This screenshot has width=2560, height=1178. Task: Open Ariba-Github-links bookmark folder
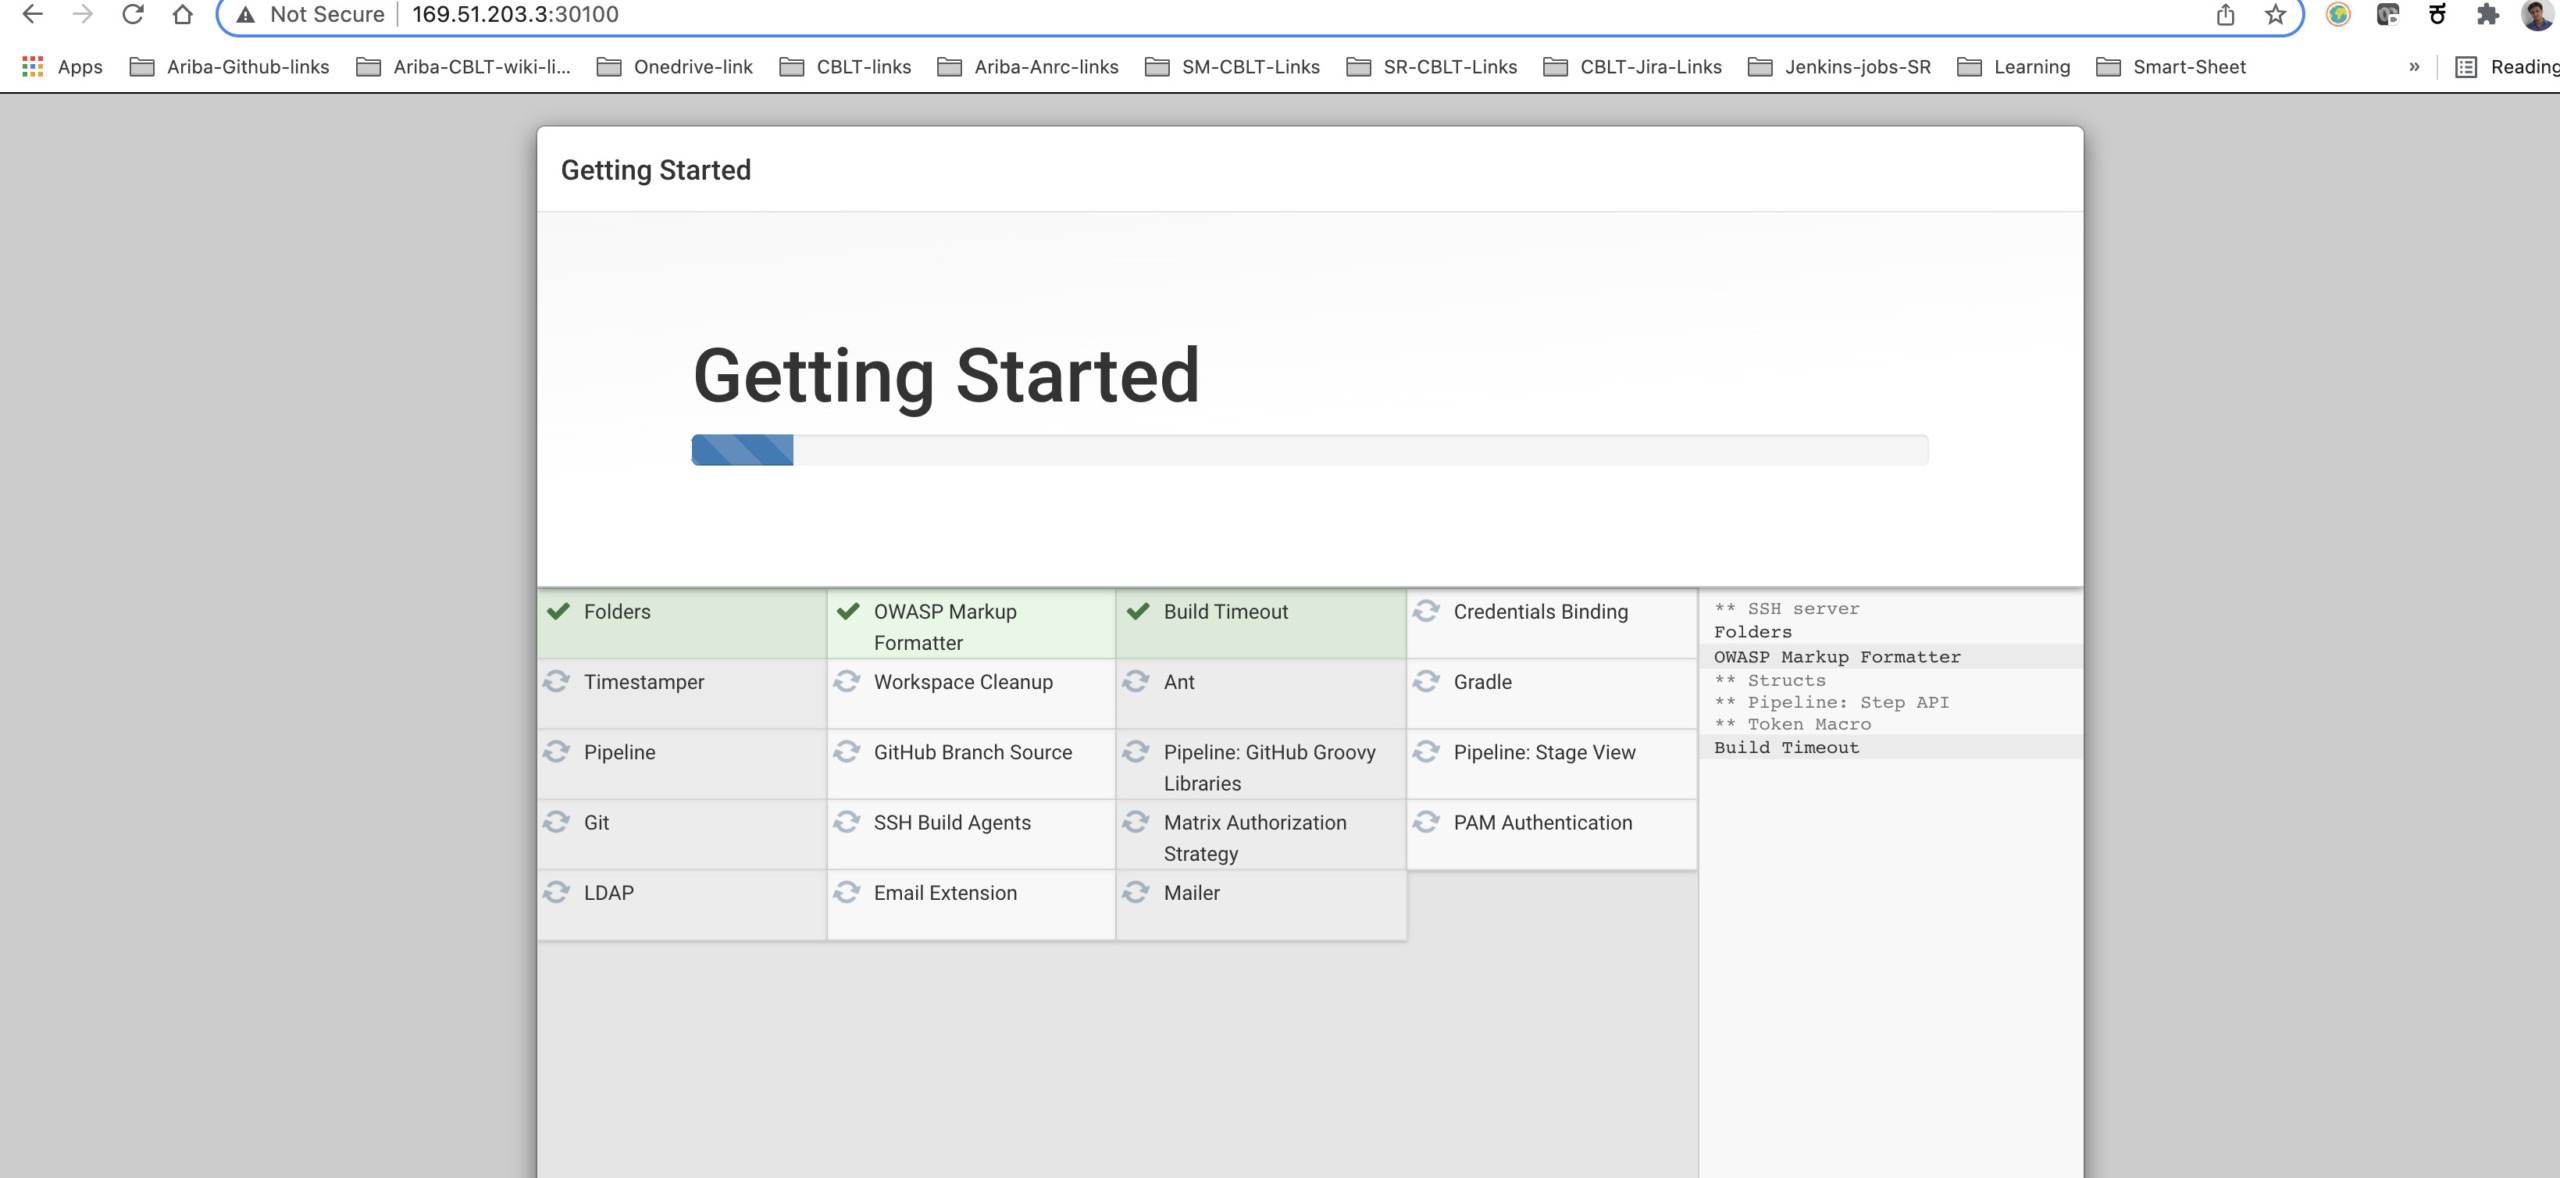click(x=230, y=67)
